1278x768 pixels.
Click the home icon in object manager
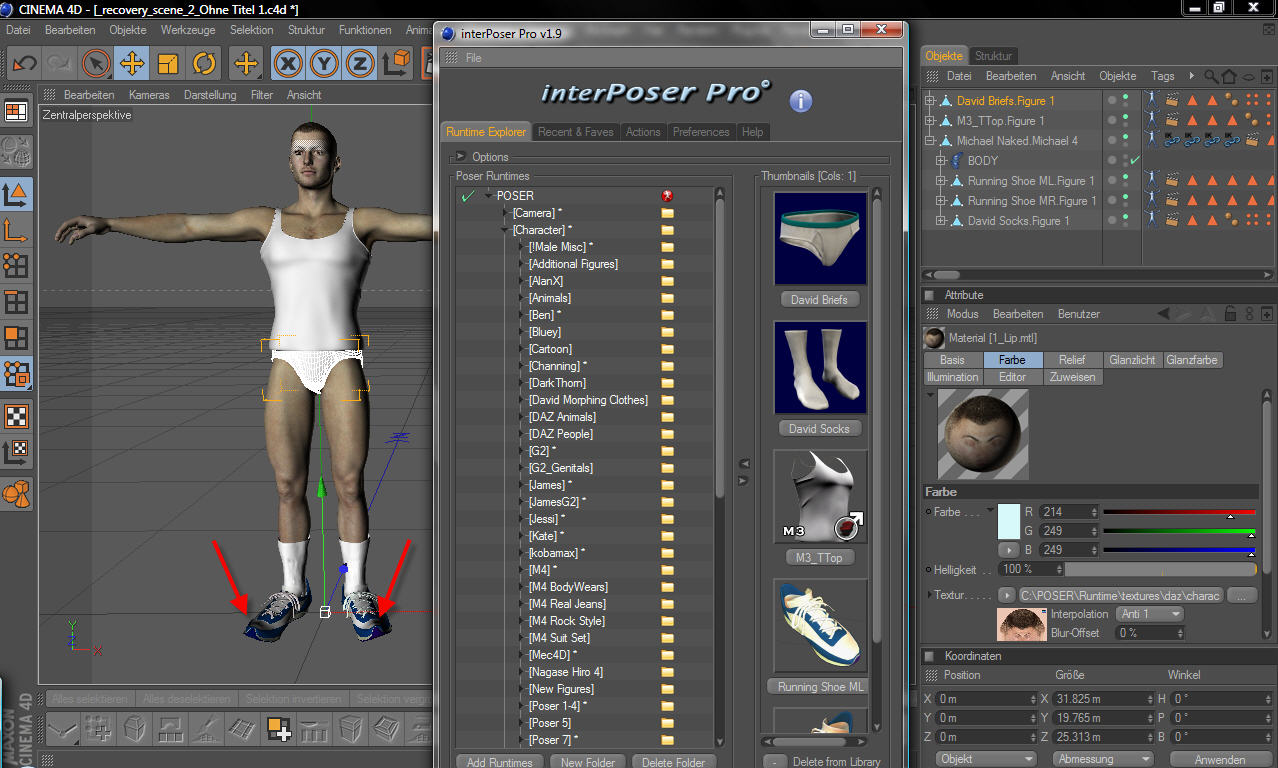click(x=1229, y=76)
